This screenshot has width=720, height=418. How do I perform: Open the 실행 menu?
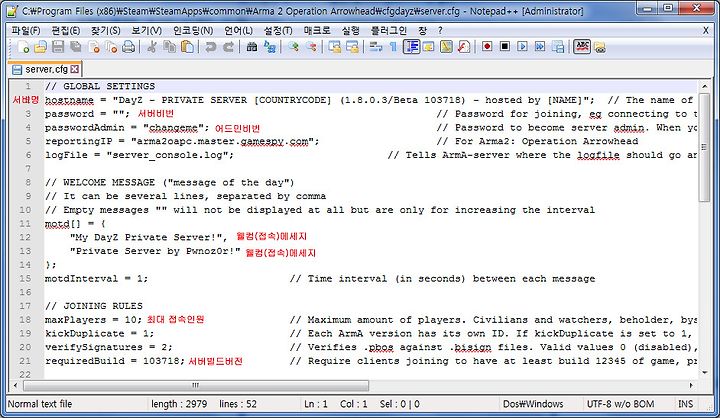pyautogui.click(x=350, y=31)
